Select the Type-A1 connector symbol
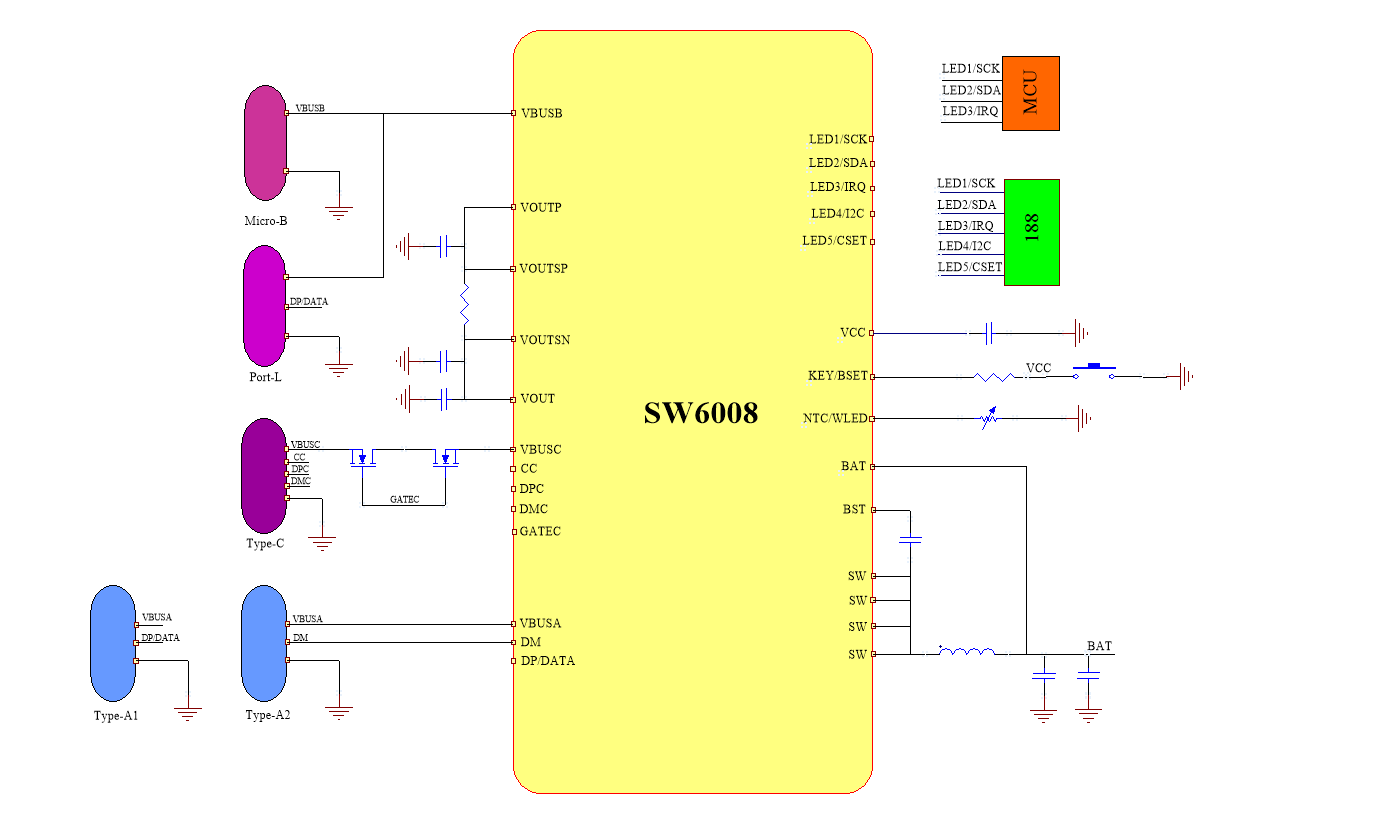The height and width of the screenshot is (820, 1393). (x=113, y=644)
